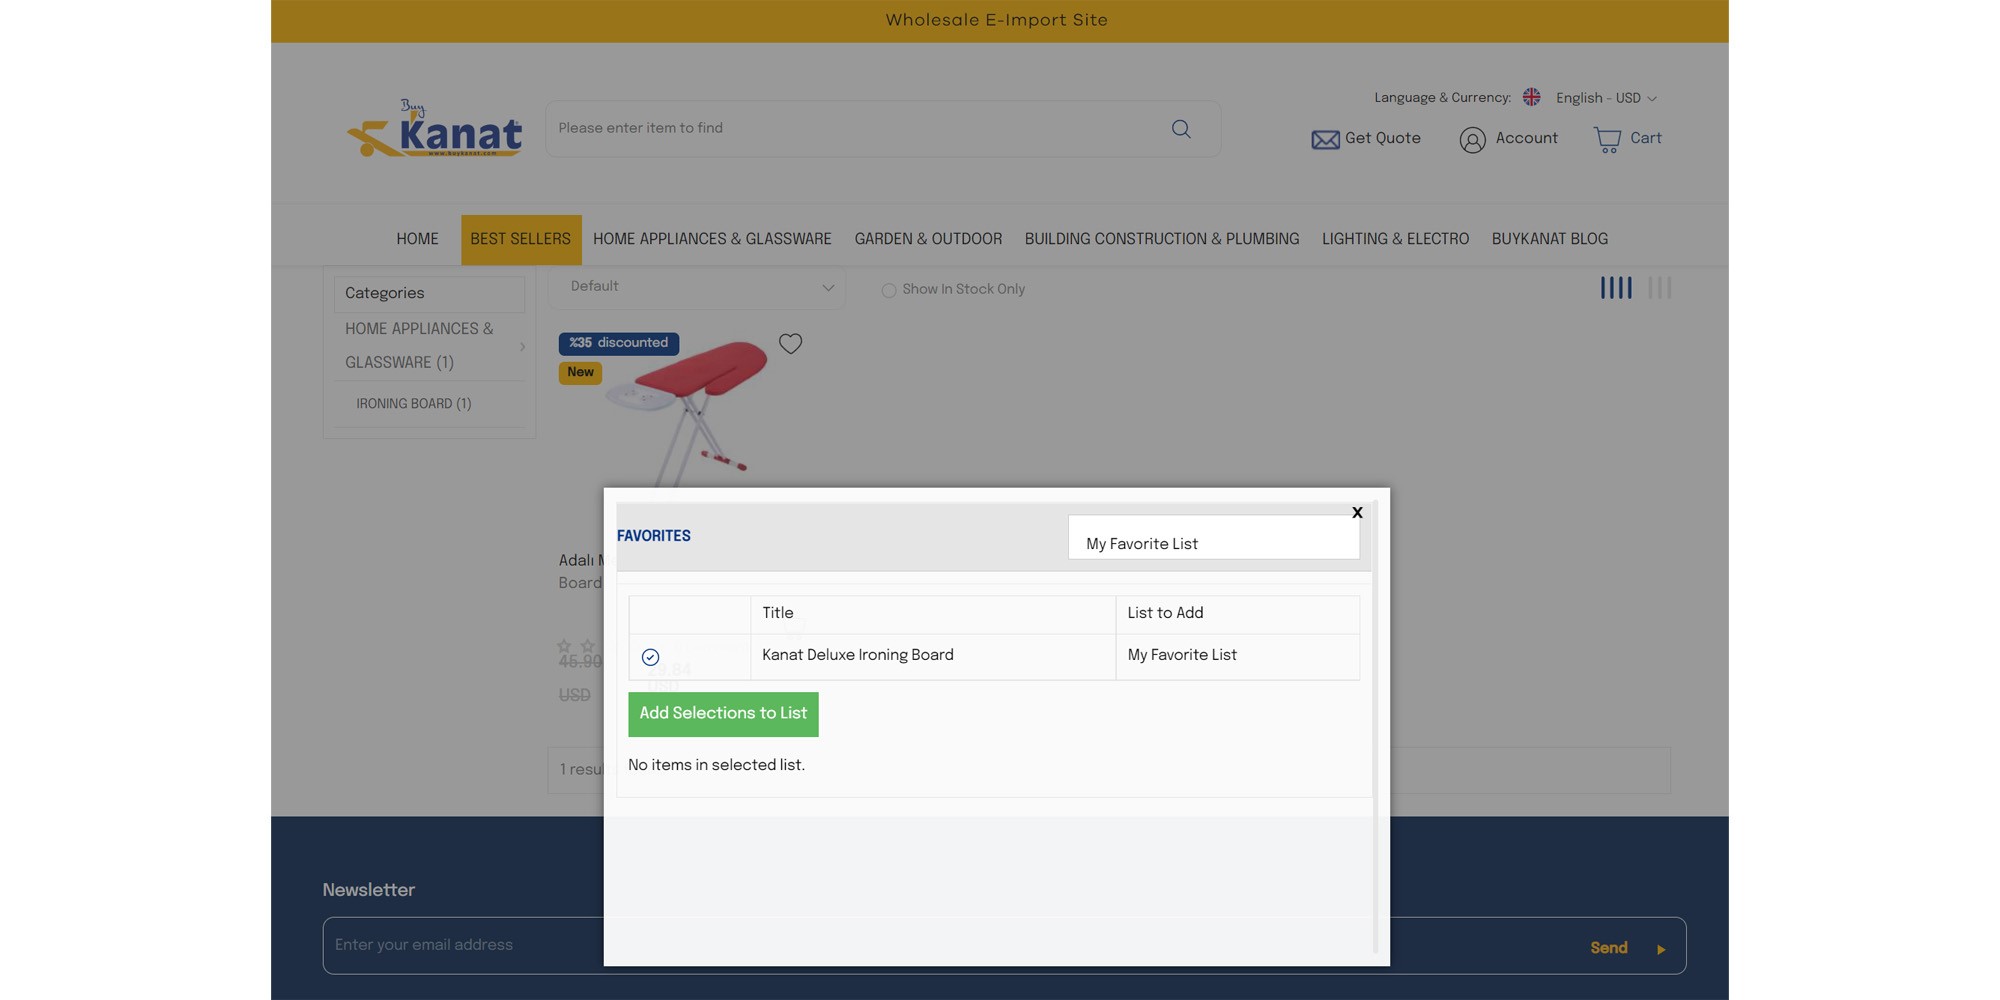The width and height of the screenshot is (2000, 1000).
Task: Click the search magnifier icon
Action: 1181,129
